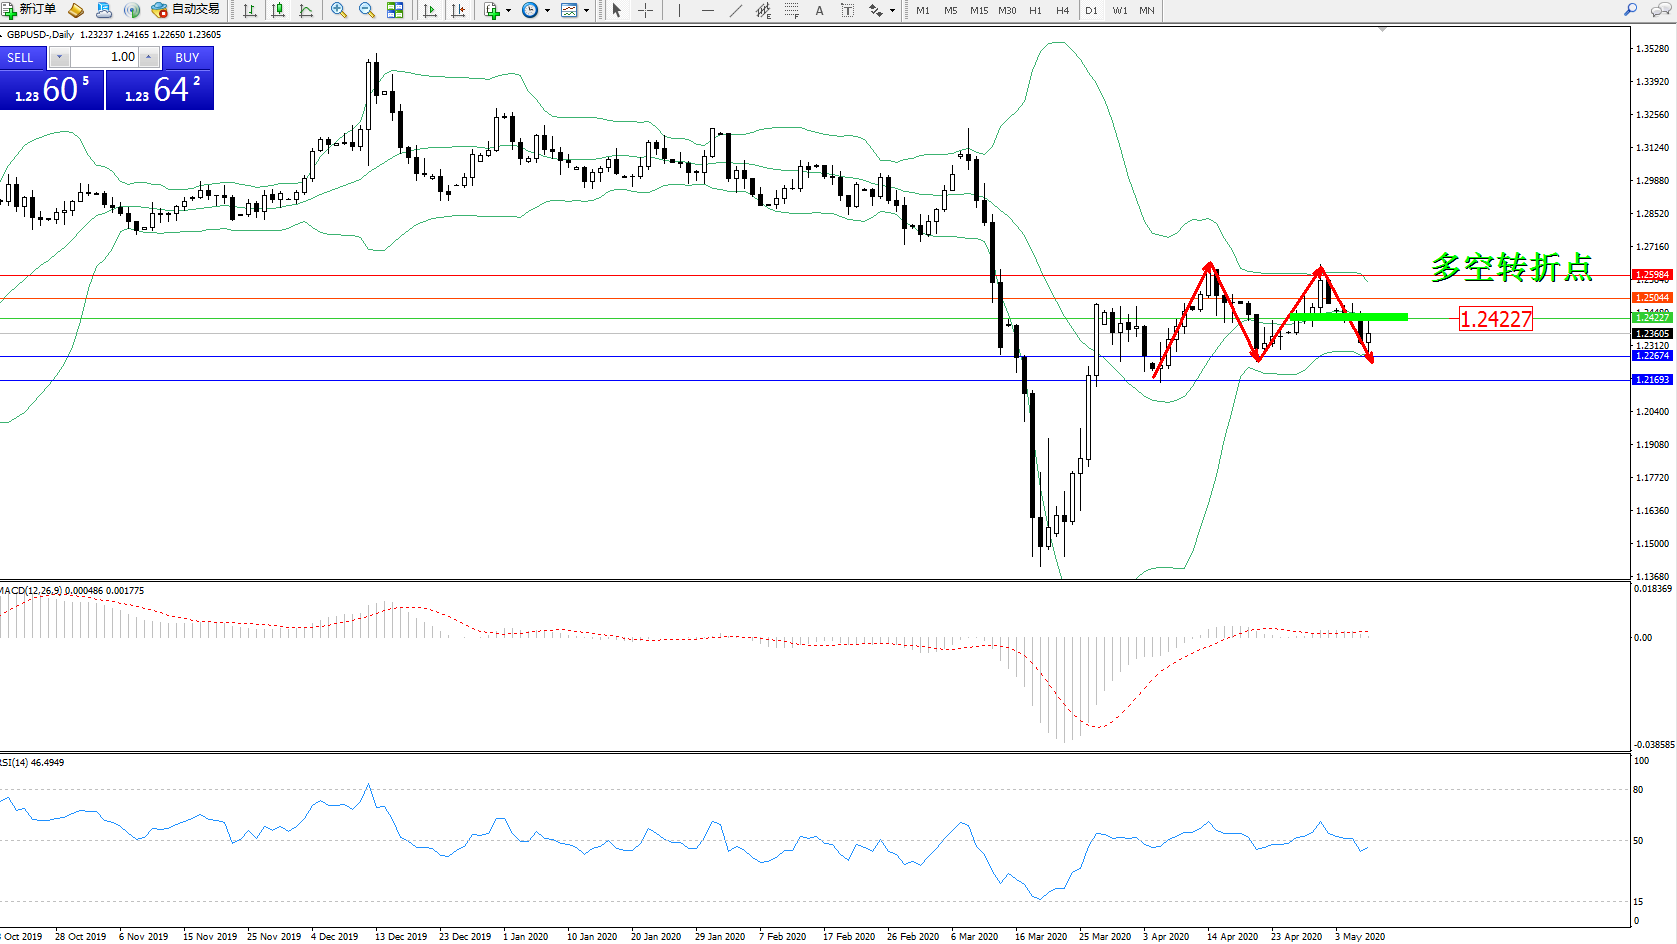Open the chart templates dropdown arrow
The height and width of the screenshot is (944, 1677).
point(587,11)
